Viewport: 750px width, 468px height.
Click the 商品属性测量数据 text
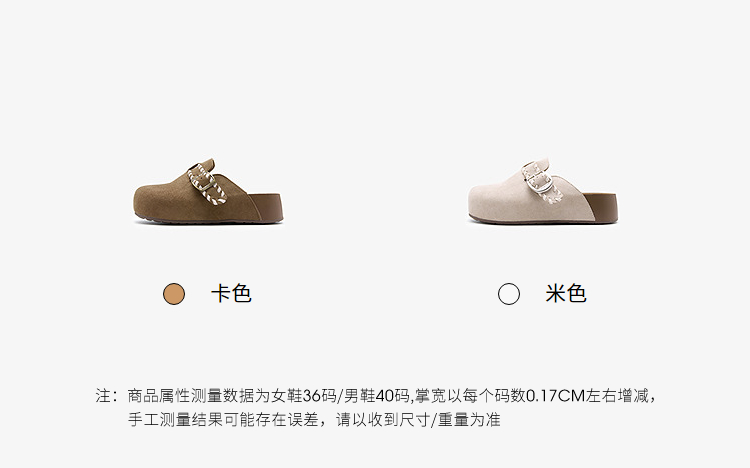pyautogui.click(x=191, y=396)
